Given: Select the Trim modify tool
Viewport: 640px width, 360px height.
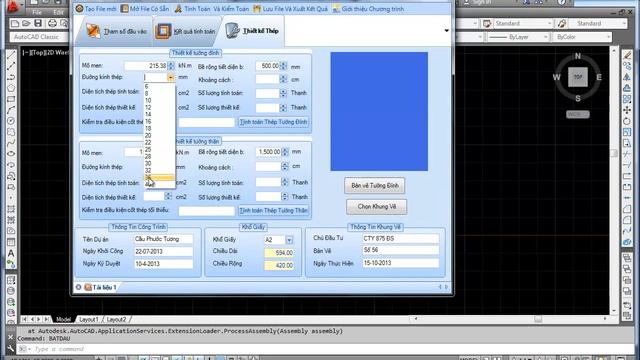Looking at the screenshot, I should (x=627, y=154).
